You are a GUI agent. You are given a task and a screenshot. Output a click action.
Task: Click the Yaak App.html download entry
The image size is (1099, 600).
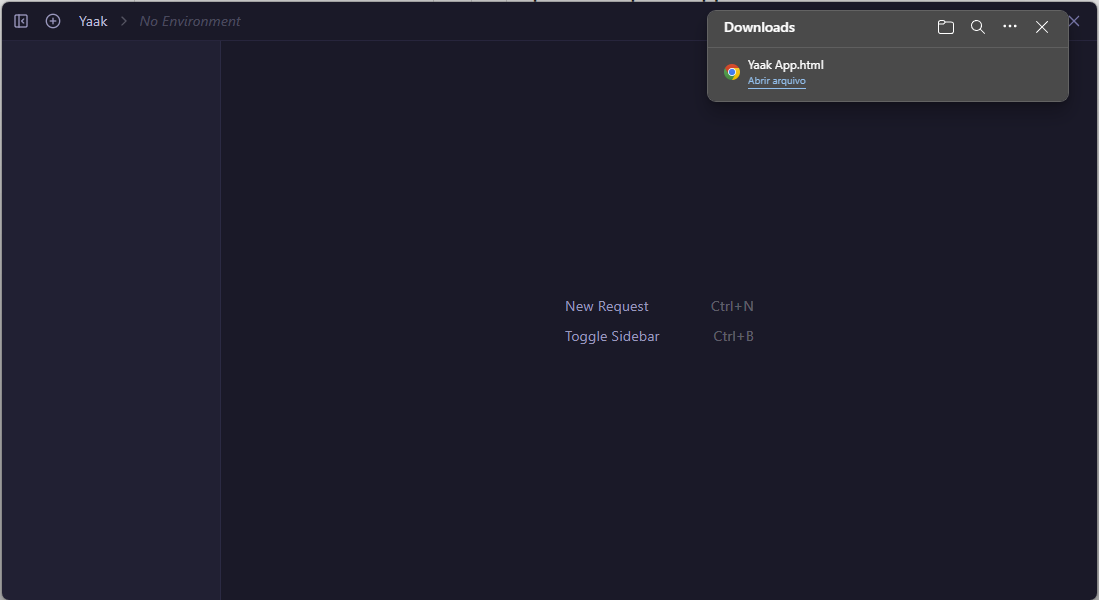785,65
